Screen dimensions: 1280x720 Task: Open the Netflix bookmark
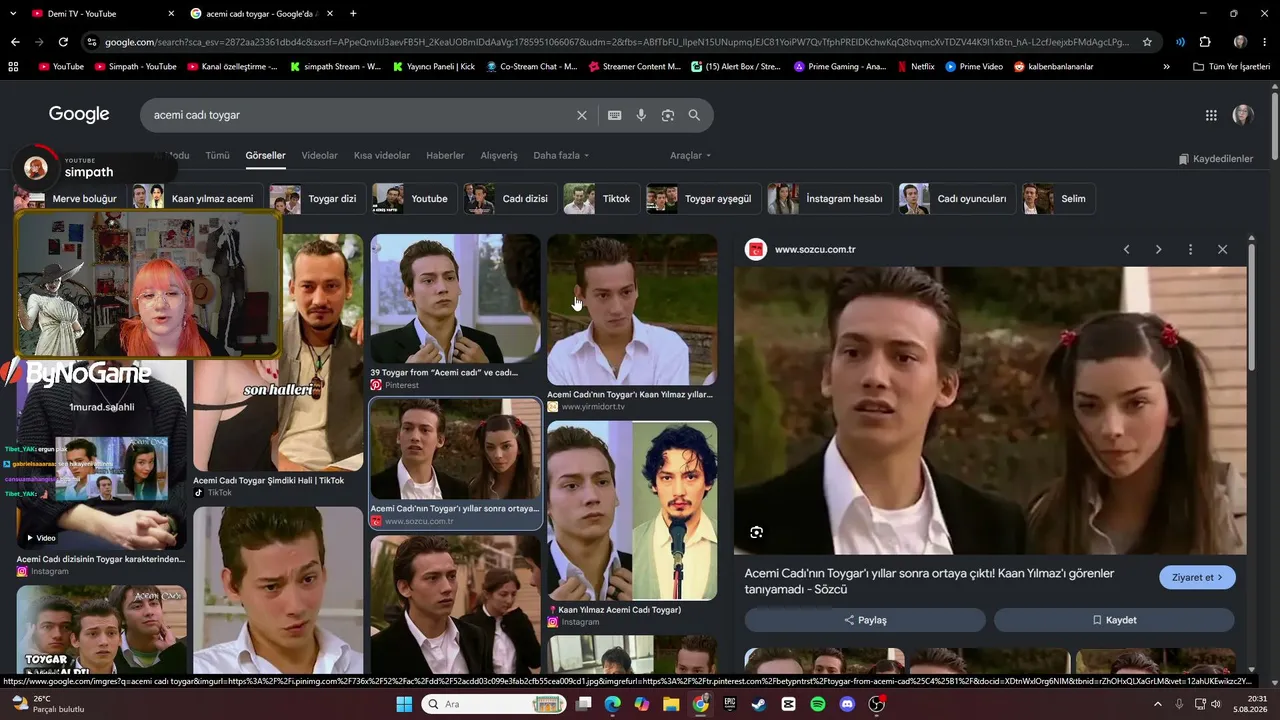(916, 67)
